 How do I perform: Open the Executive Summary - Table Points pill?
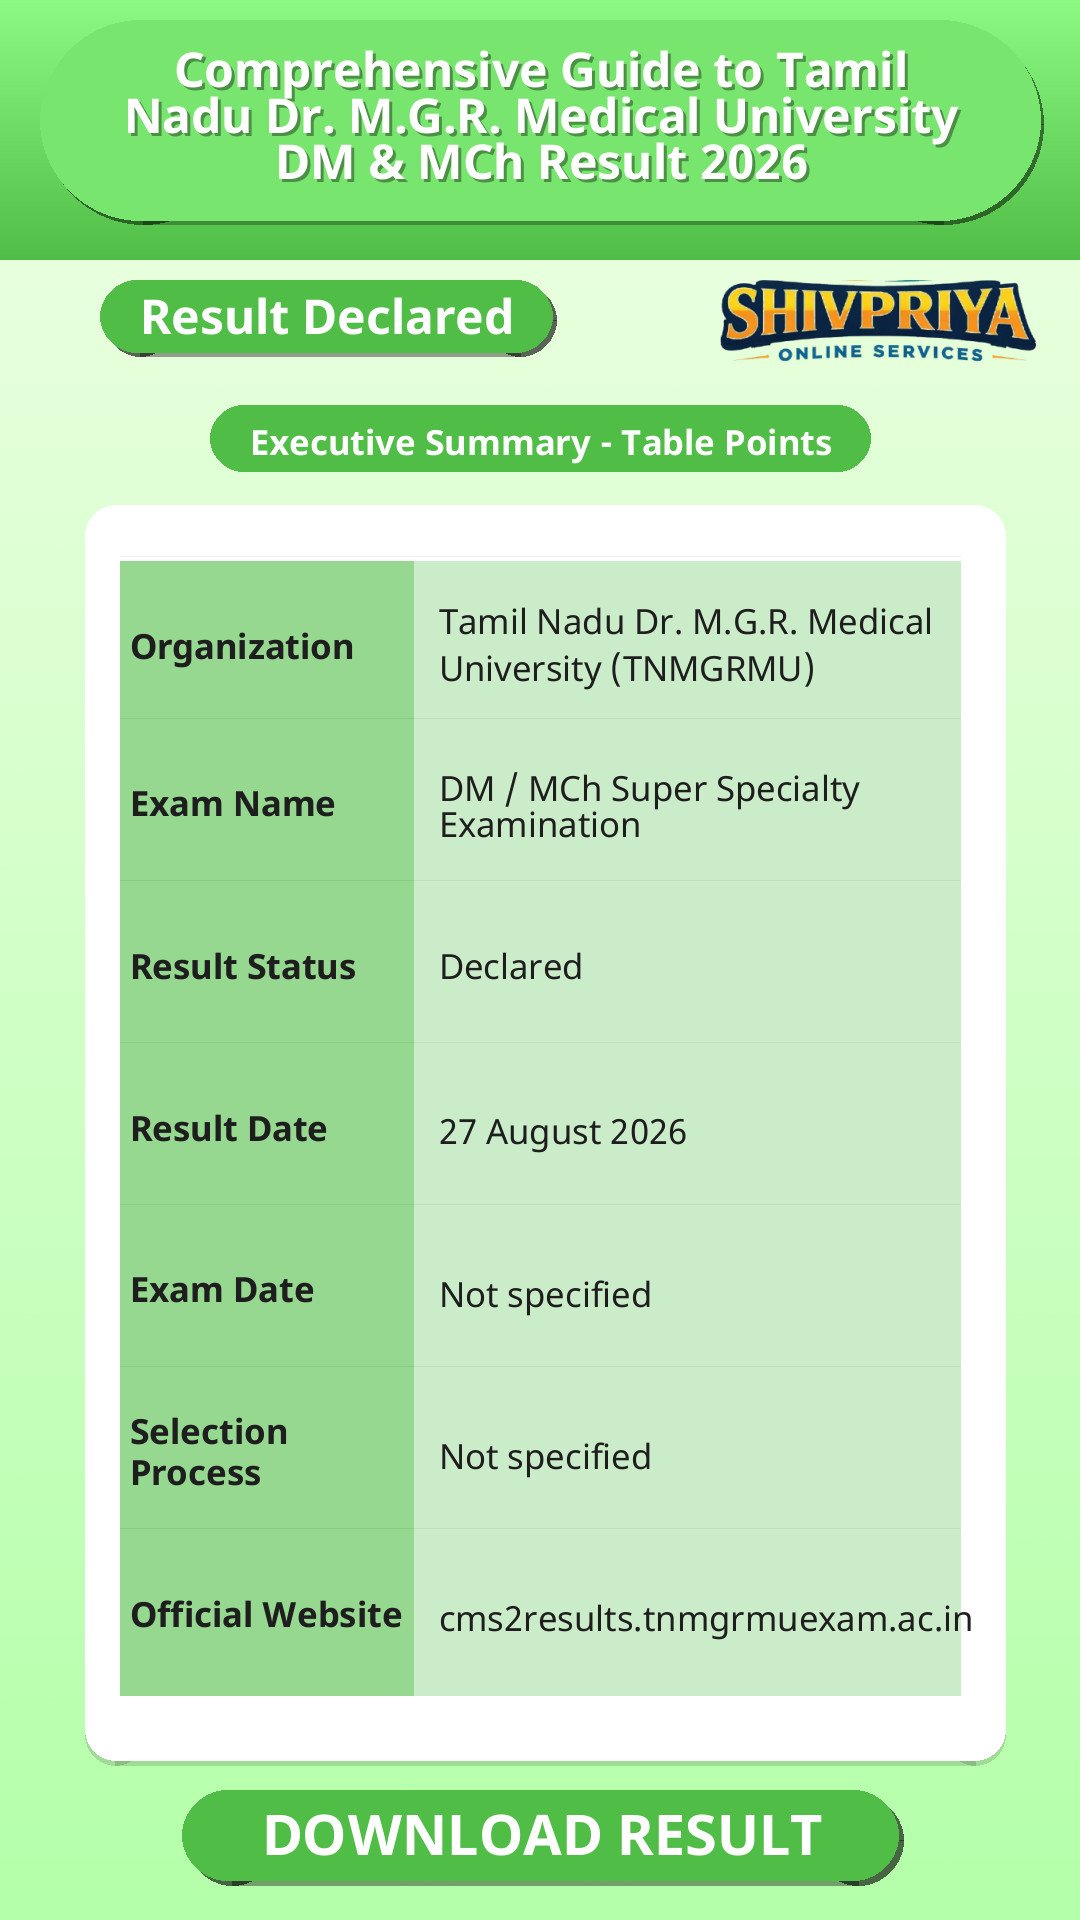click(x=540, y=440)
